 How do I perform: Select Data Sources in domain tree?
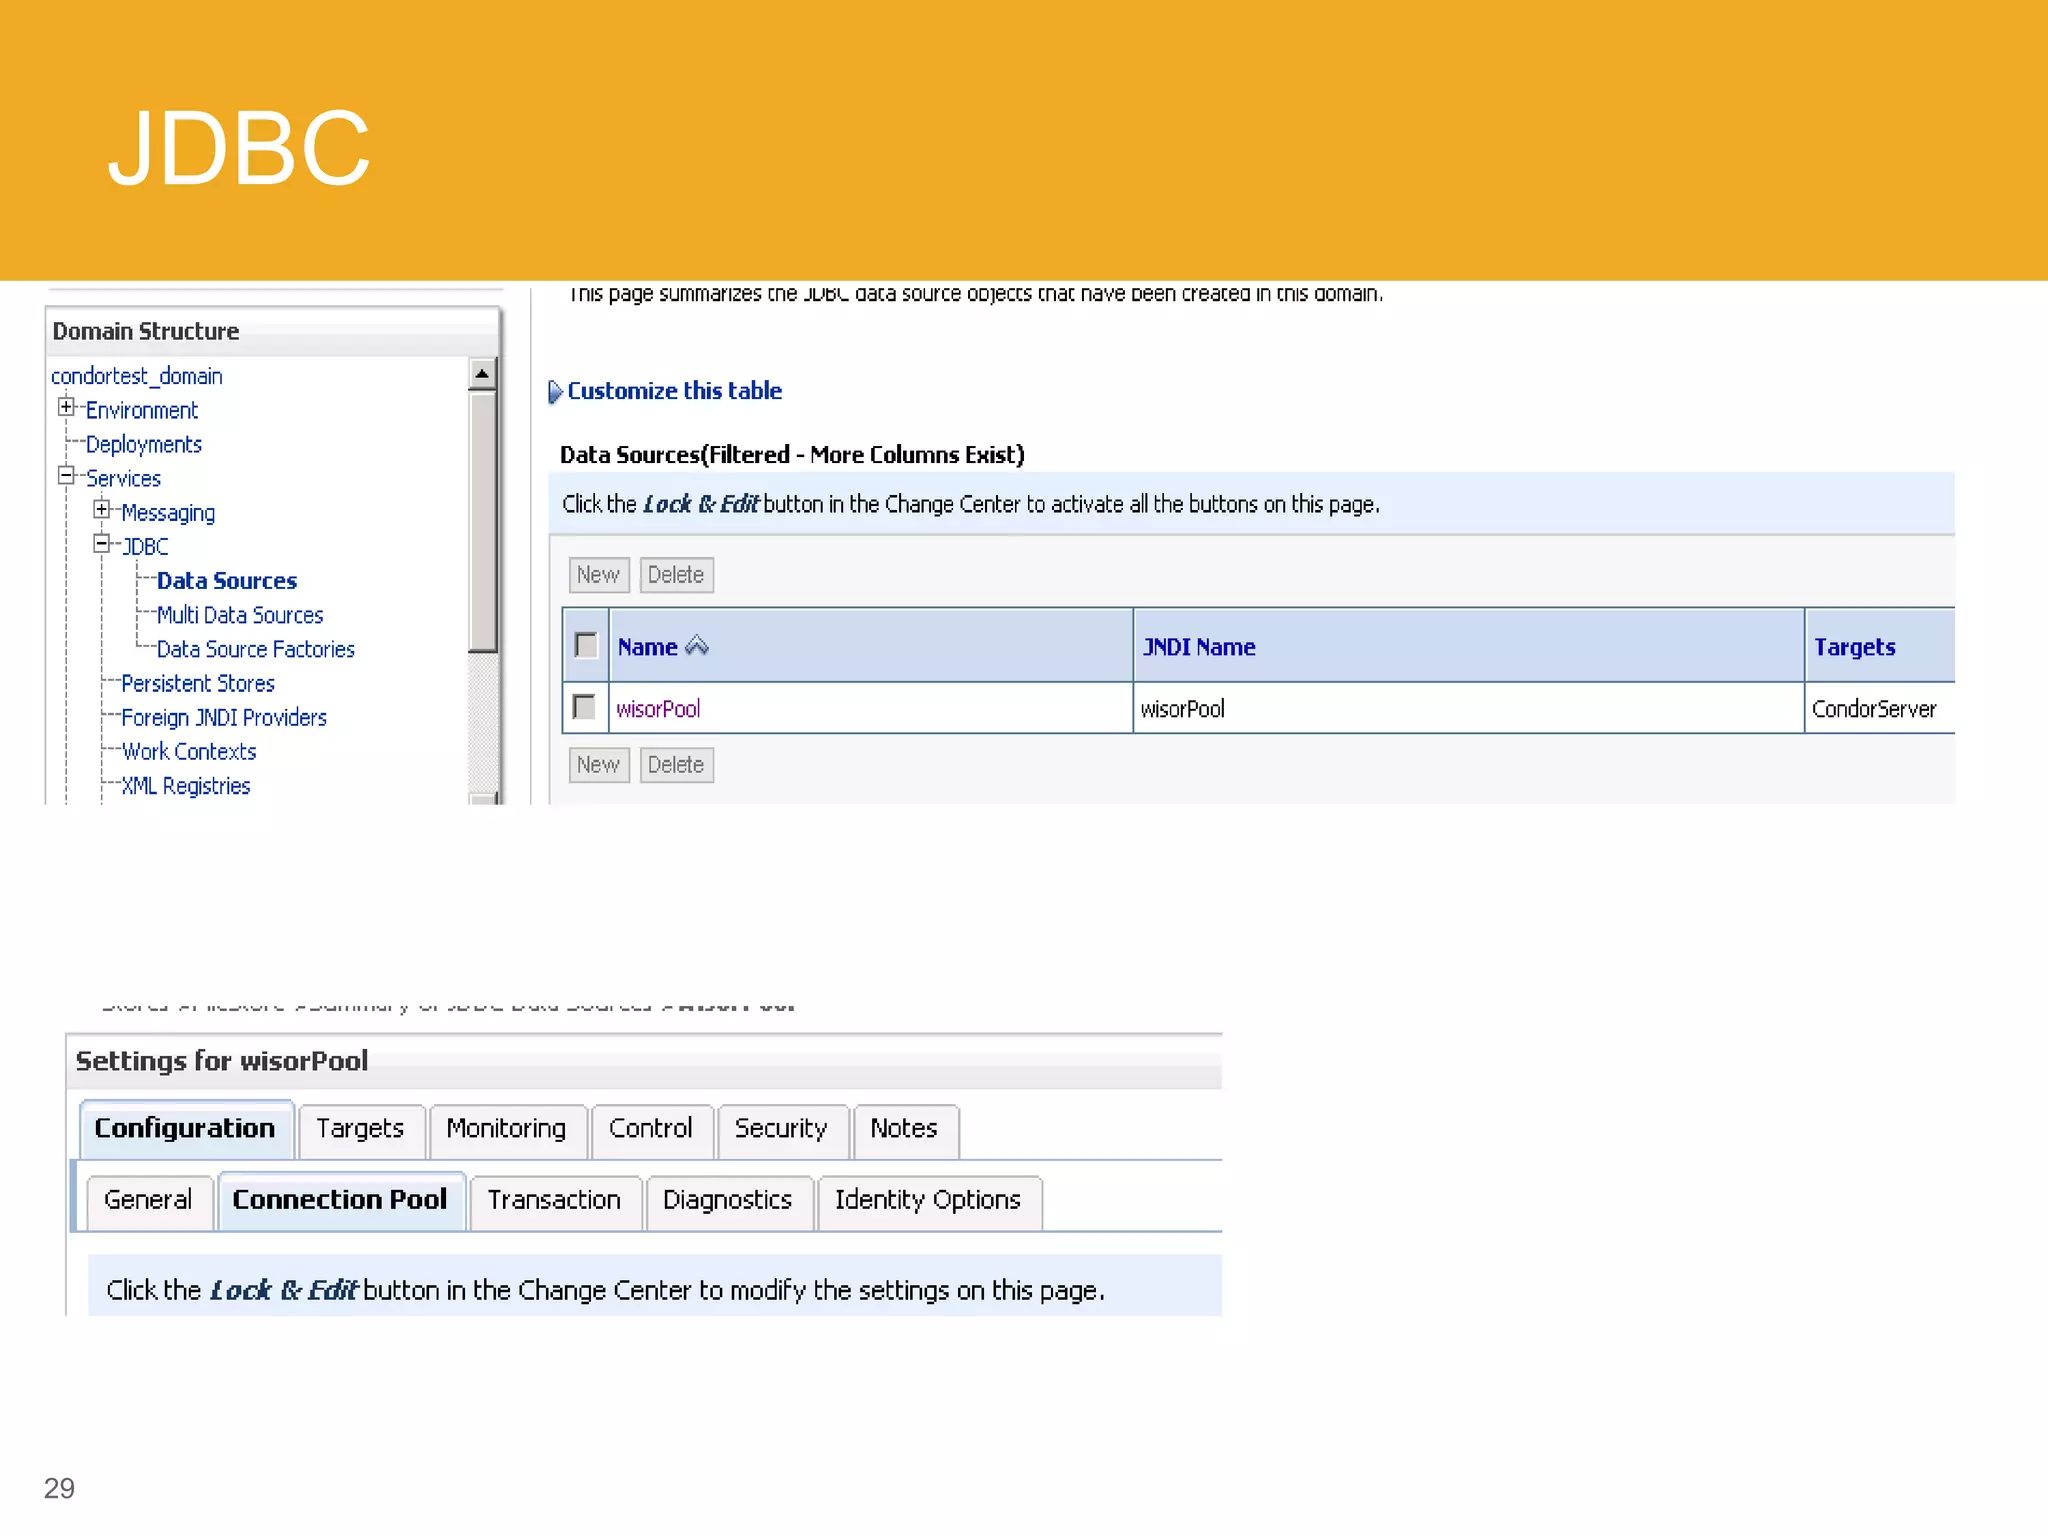[x=227, y=581]
